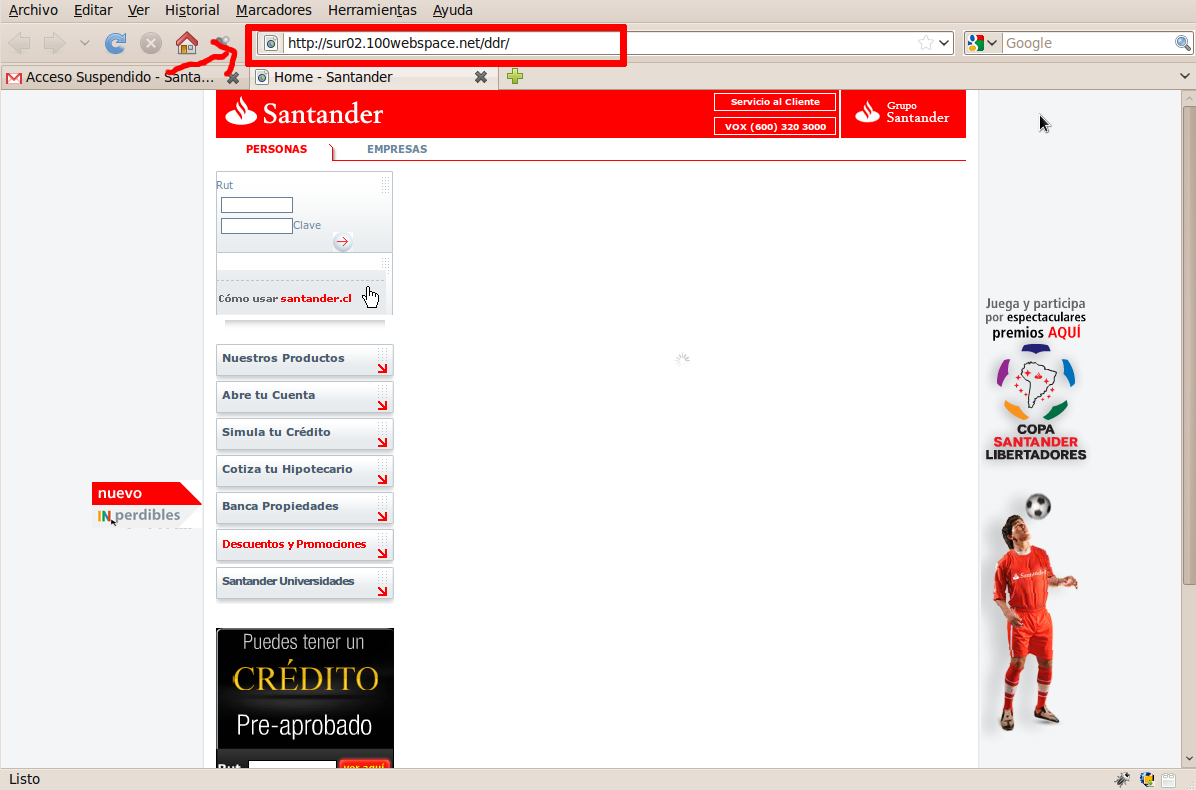This screenshot has width=1196, height=790.
Task: Select the EMPRESAS tab
Action: point(397,149)
